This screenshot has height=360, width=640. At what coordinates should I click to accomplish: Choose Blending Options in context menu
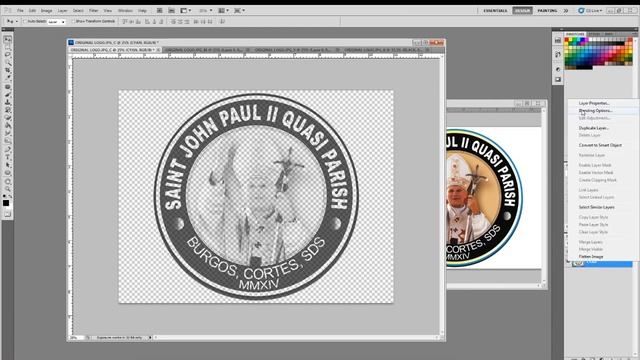pos(595,111)
